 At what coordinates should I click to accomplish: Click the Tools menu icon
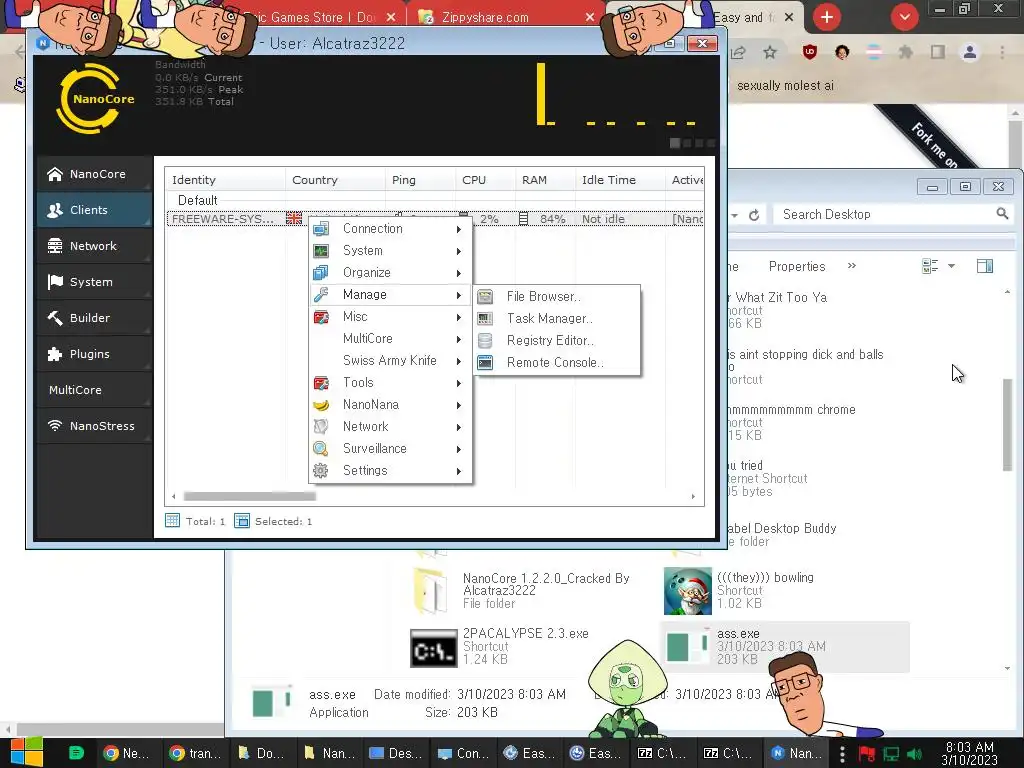coord(321,383)
